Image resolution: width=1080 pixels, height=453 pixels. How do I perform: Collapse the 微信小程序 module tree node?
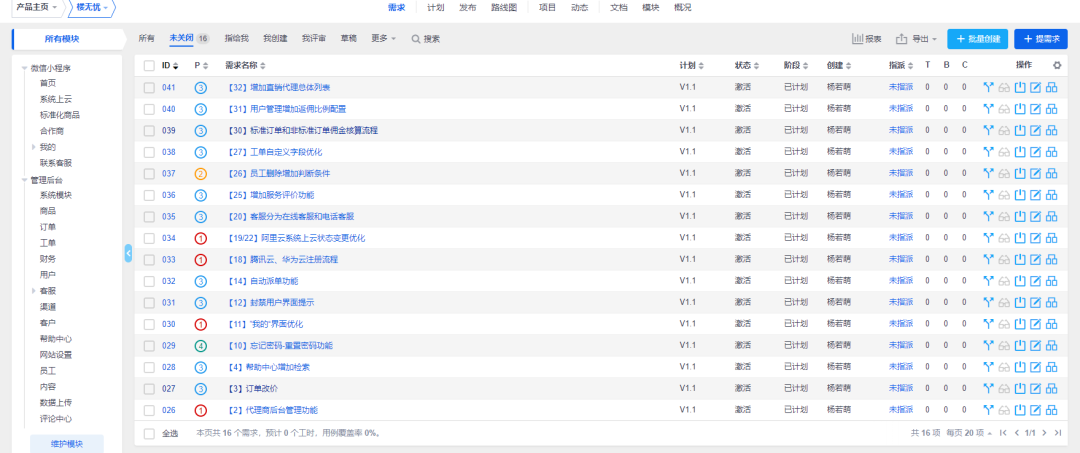(x=25, y=68)
